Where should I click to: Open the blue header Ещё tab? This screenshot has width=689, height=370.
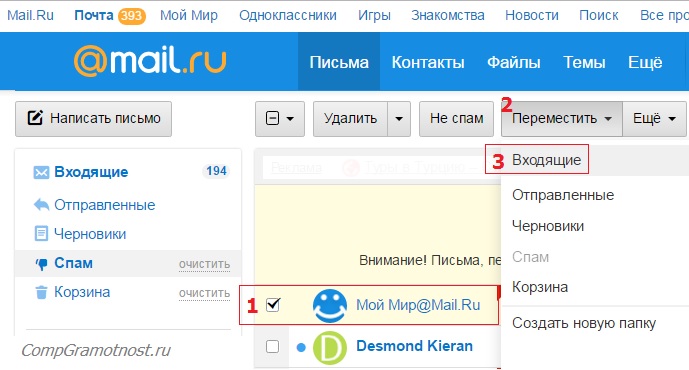click(x=645, y=62)
